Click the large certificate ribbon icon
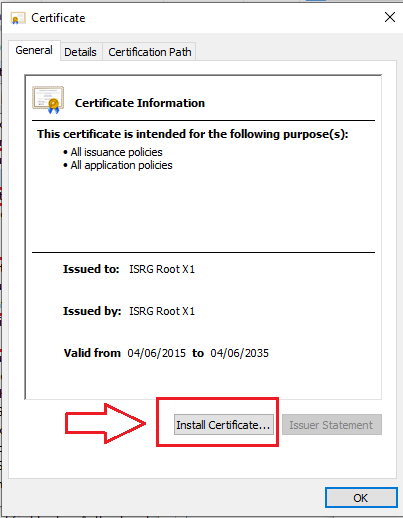This screenshot has width=403, height=518. point(48,100)
